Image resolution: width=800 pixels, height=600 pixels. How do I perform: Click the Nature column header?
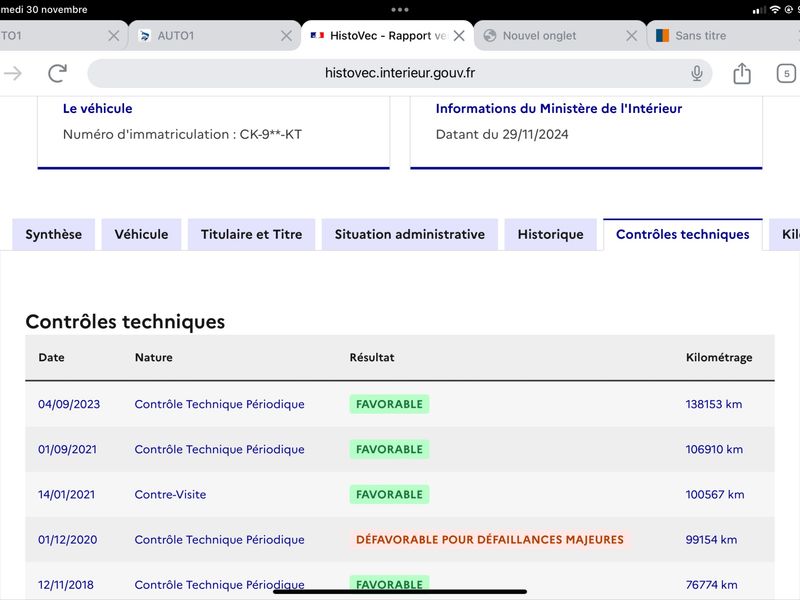(154, 357)
